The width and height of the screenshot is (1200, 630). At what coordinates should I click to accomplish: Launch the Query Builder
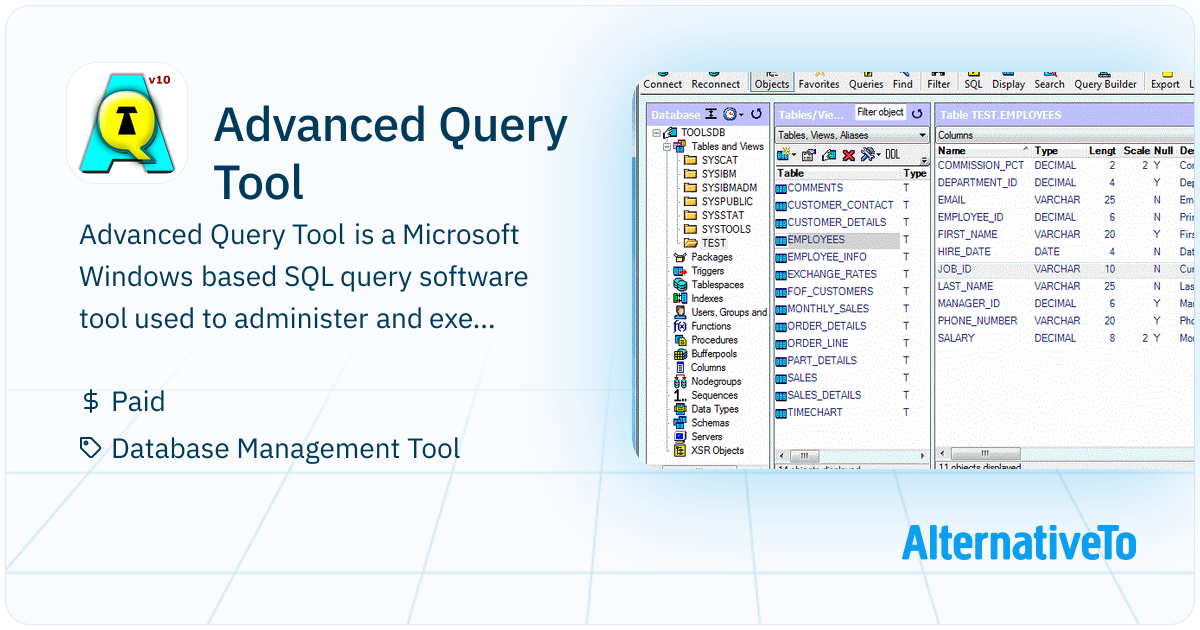[x=1105, y=83]
